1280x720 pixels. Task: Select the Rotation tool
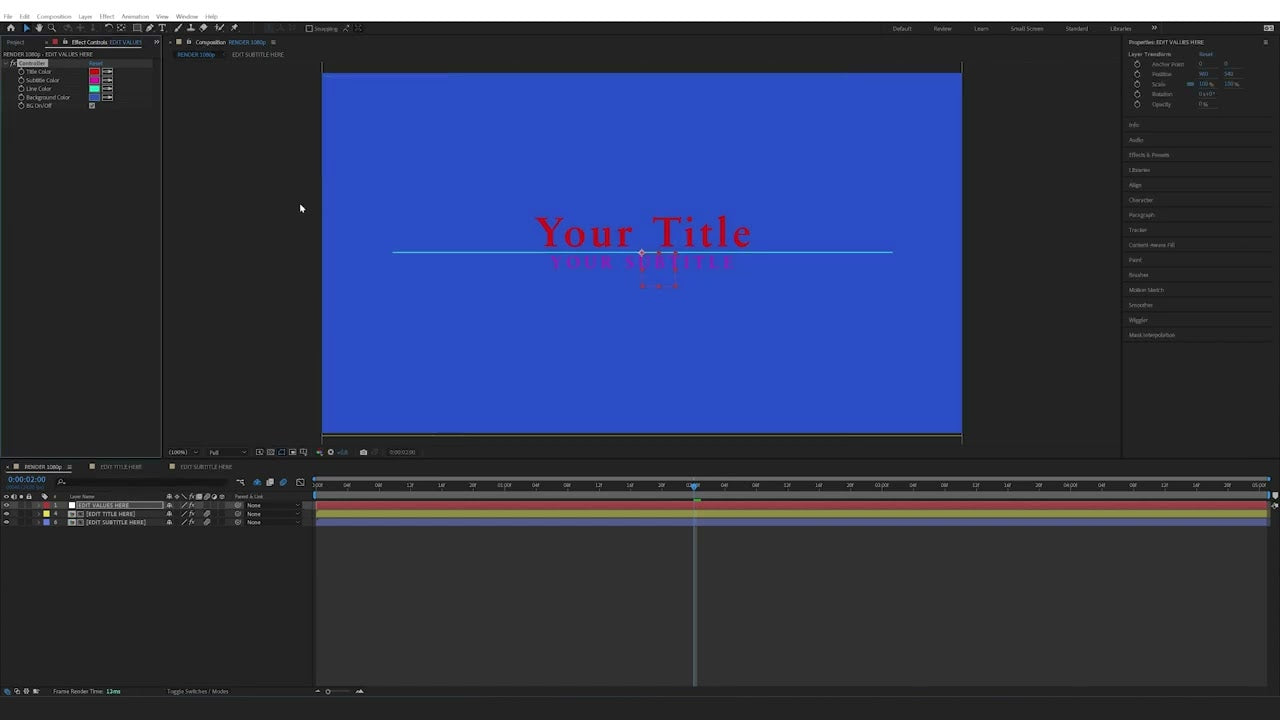(x=108, y=28)
